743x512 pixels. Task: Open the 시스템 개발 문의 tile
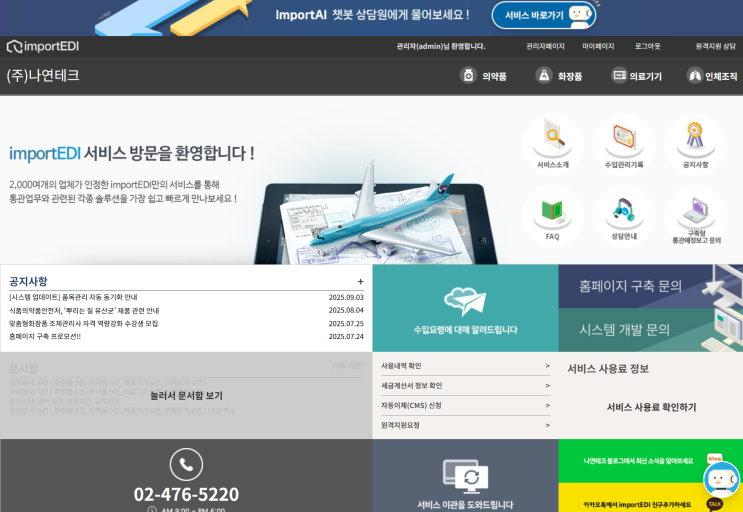pyautogui.click(x=651, y=330)
